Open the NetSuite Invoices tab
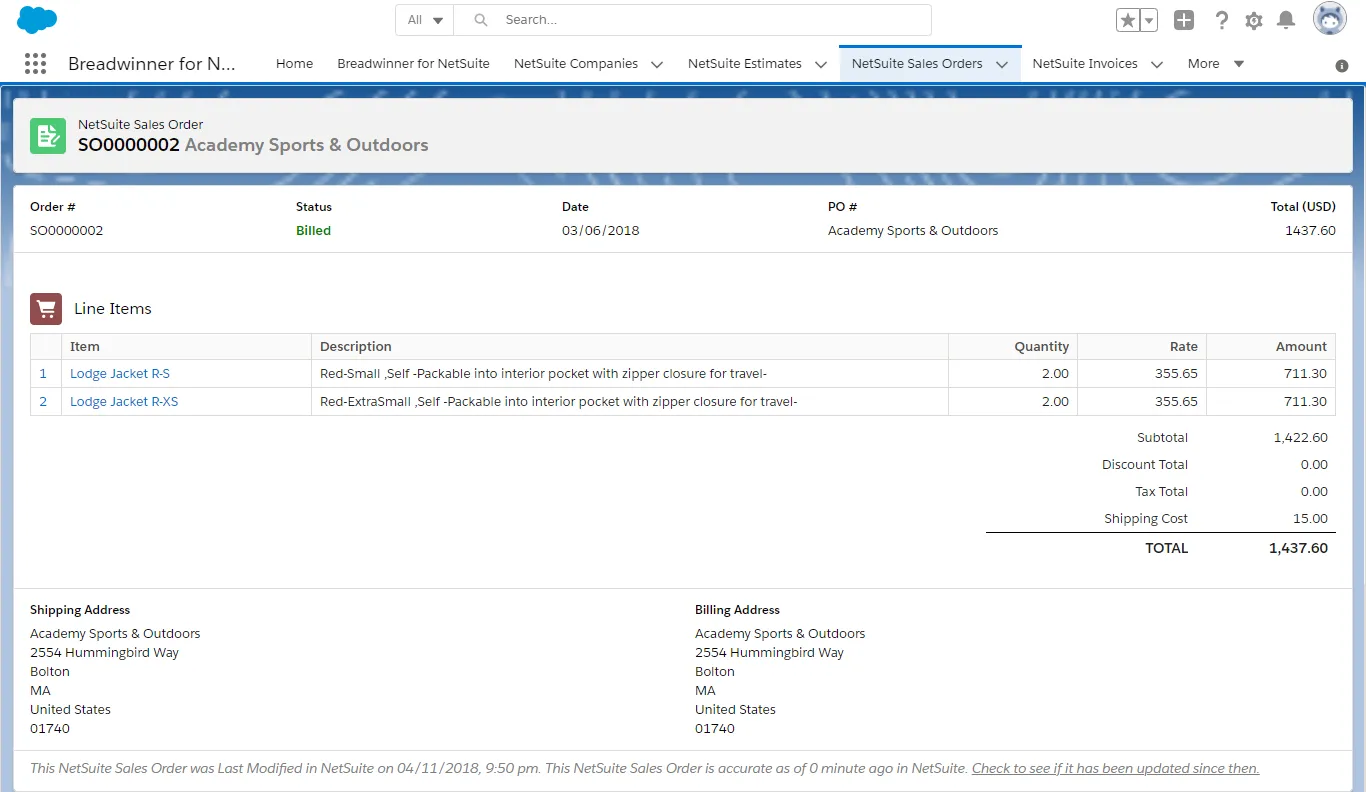 tap(1085, 63)
